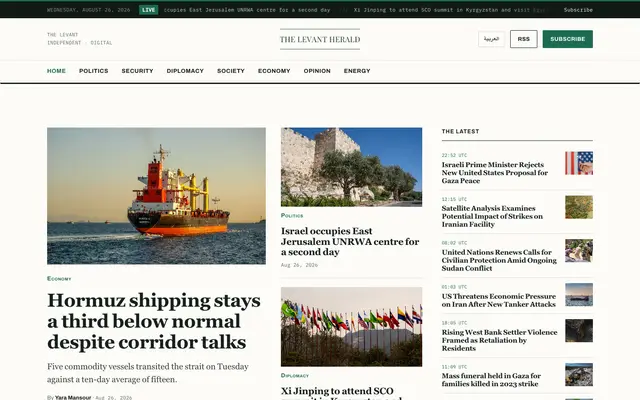Open the Society section
This screenshot has width=640, height=400.
tap(231, 71)
